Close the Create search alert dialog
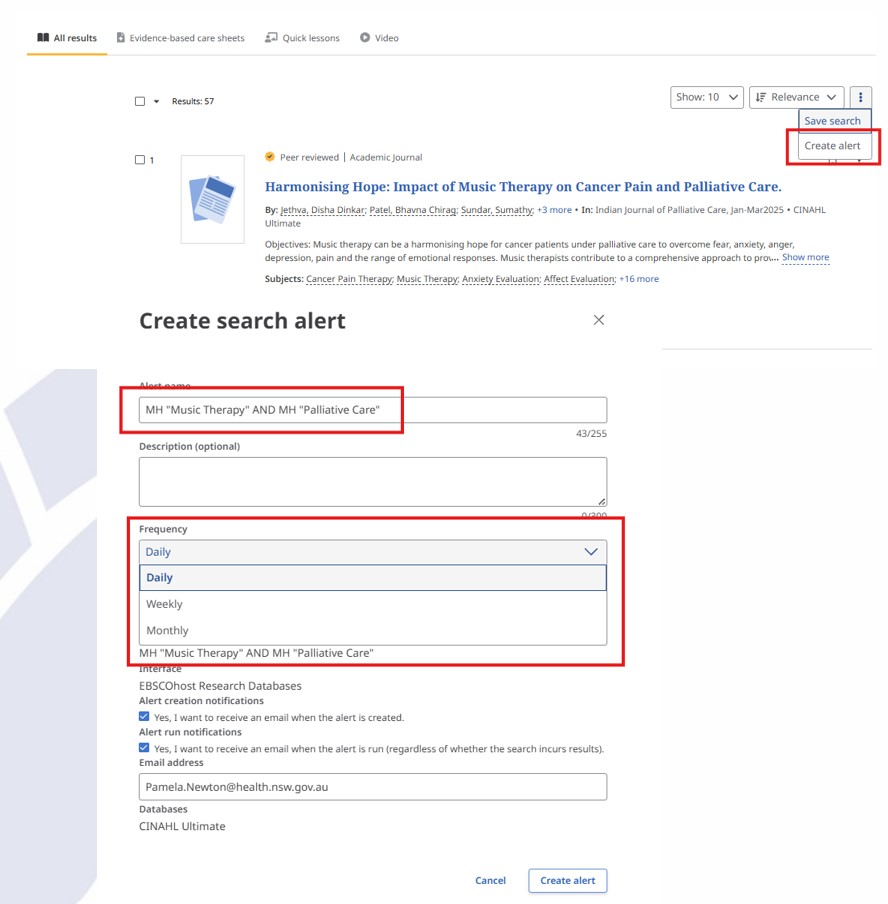The width and height of the screenshot is (888, 904). tap(599, 320)
